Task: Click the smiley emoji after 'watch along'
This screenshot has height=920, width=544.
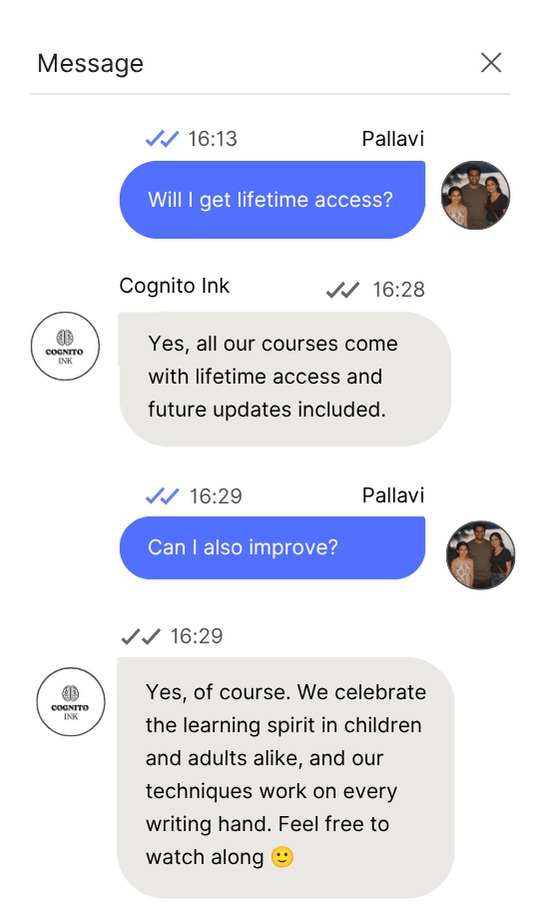Action: coord(282,857)
